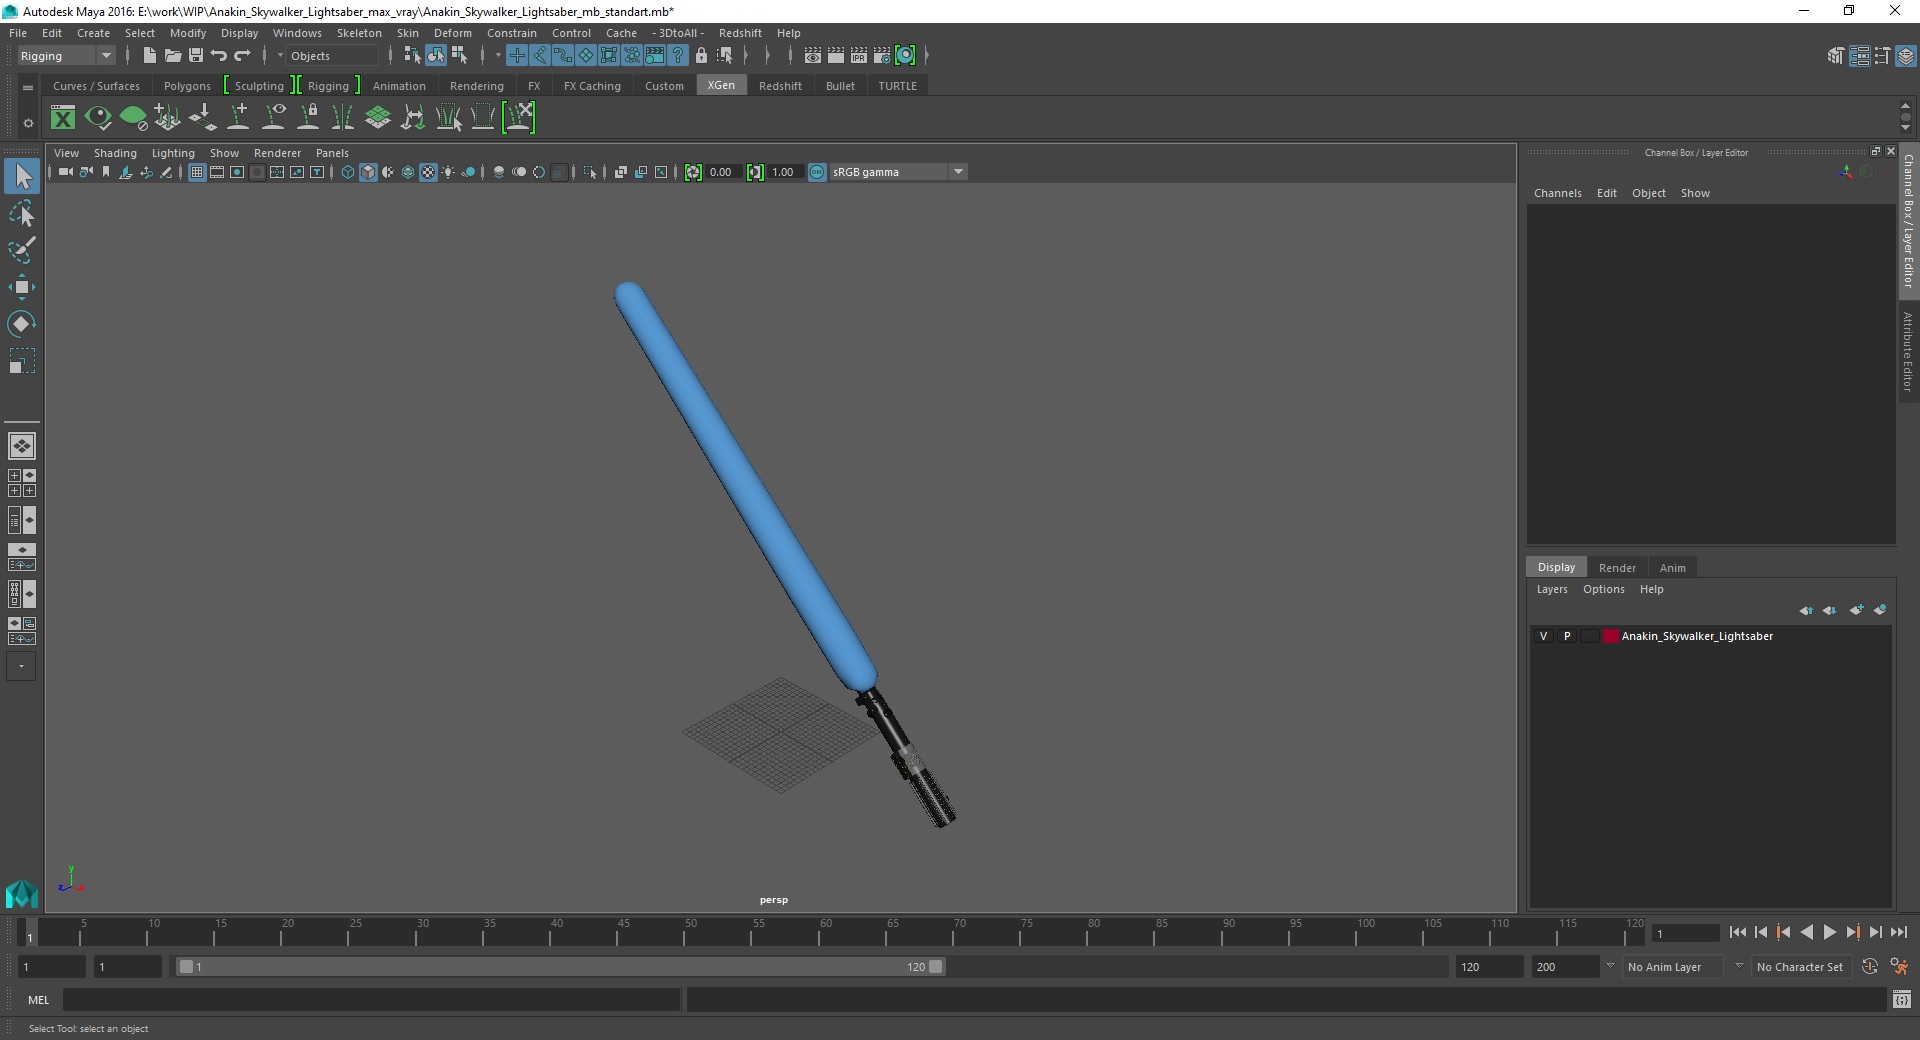Screen dimensions: 1920x1040
Task: Switch to the Rendering shelf tab
Action: click(x=477, y=86)
